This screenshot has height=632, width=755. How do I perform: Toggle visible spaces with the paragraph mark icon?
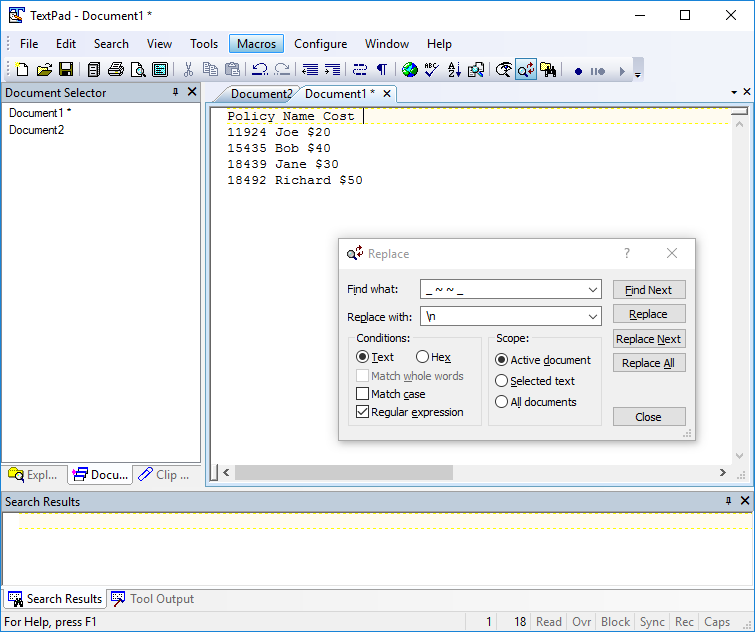pyautogui.click(x=381, y=70)
